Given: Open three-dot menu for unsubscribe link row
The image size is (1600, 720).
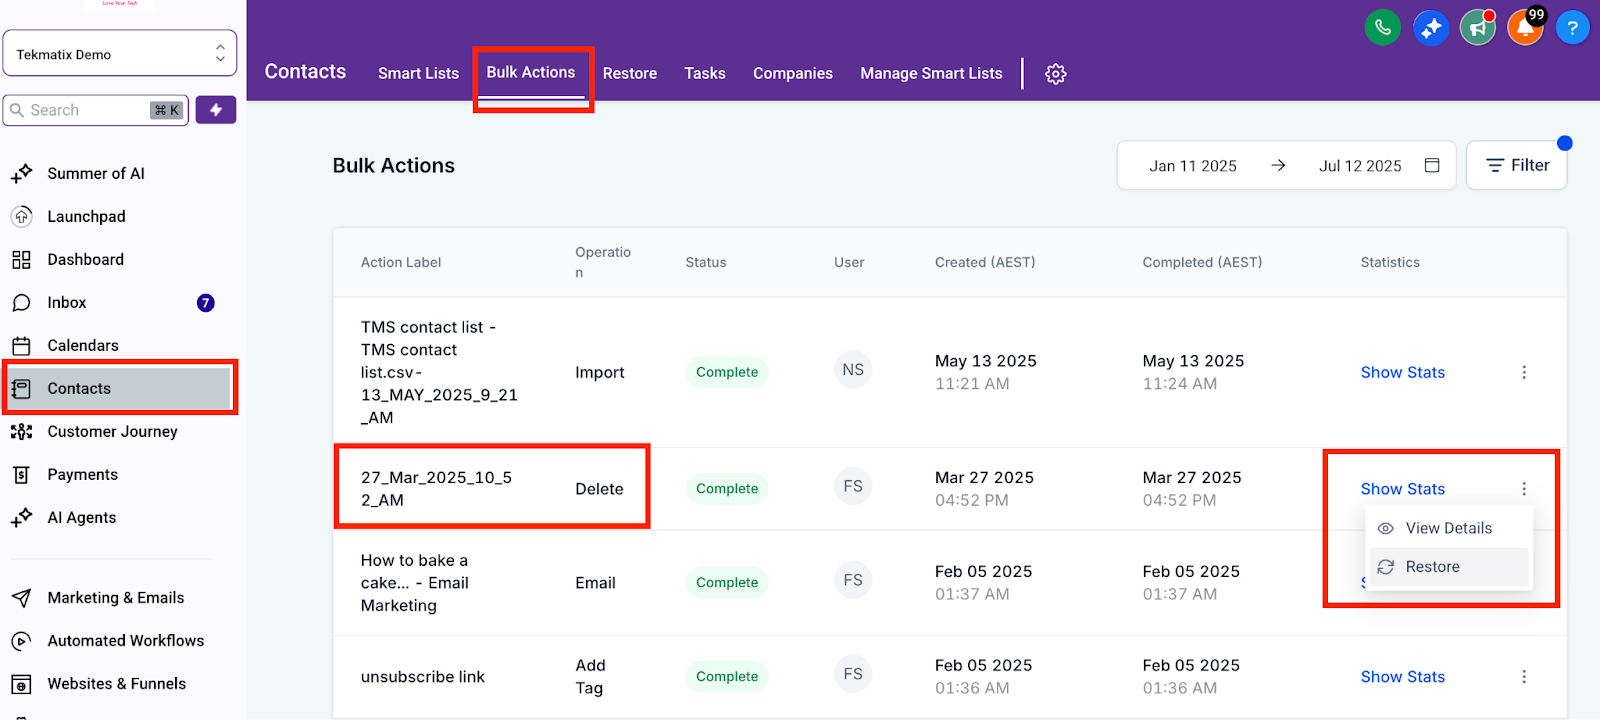Looking at the screenshot, I should point(1524,677).
